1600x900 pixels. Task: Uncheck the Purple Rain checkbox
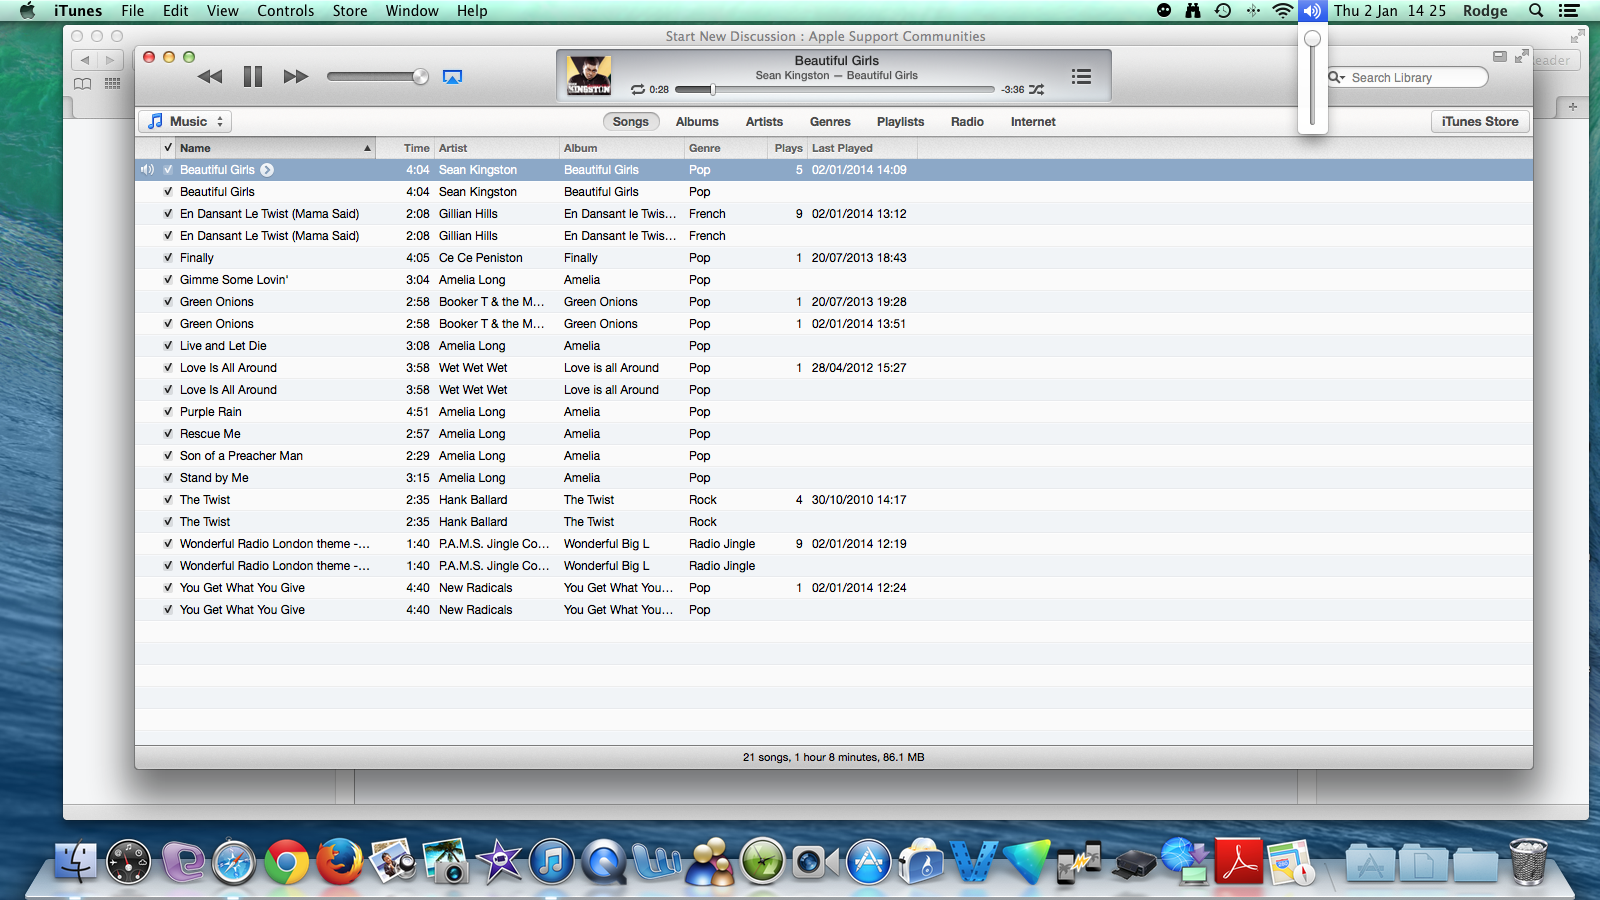(168, 412)
